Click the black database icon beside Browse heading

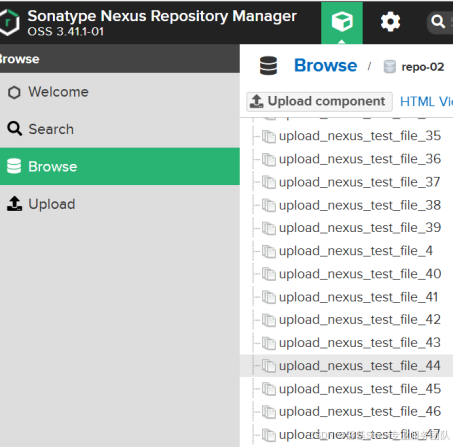coord(268,66)
